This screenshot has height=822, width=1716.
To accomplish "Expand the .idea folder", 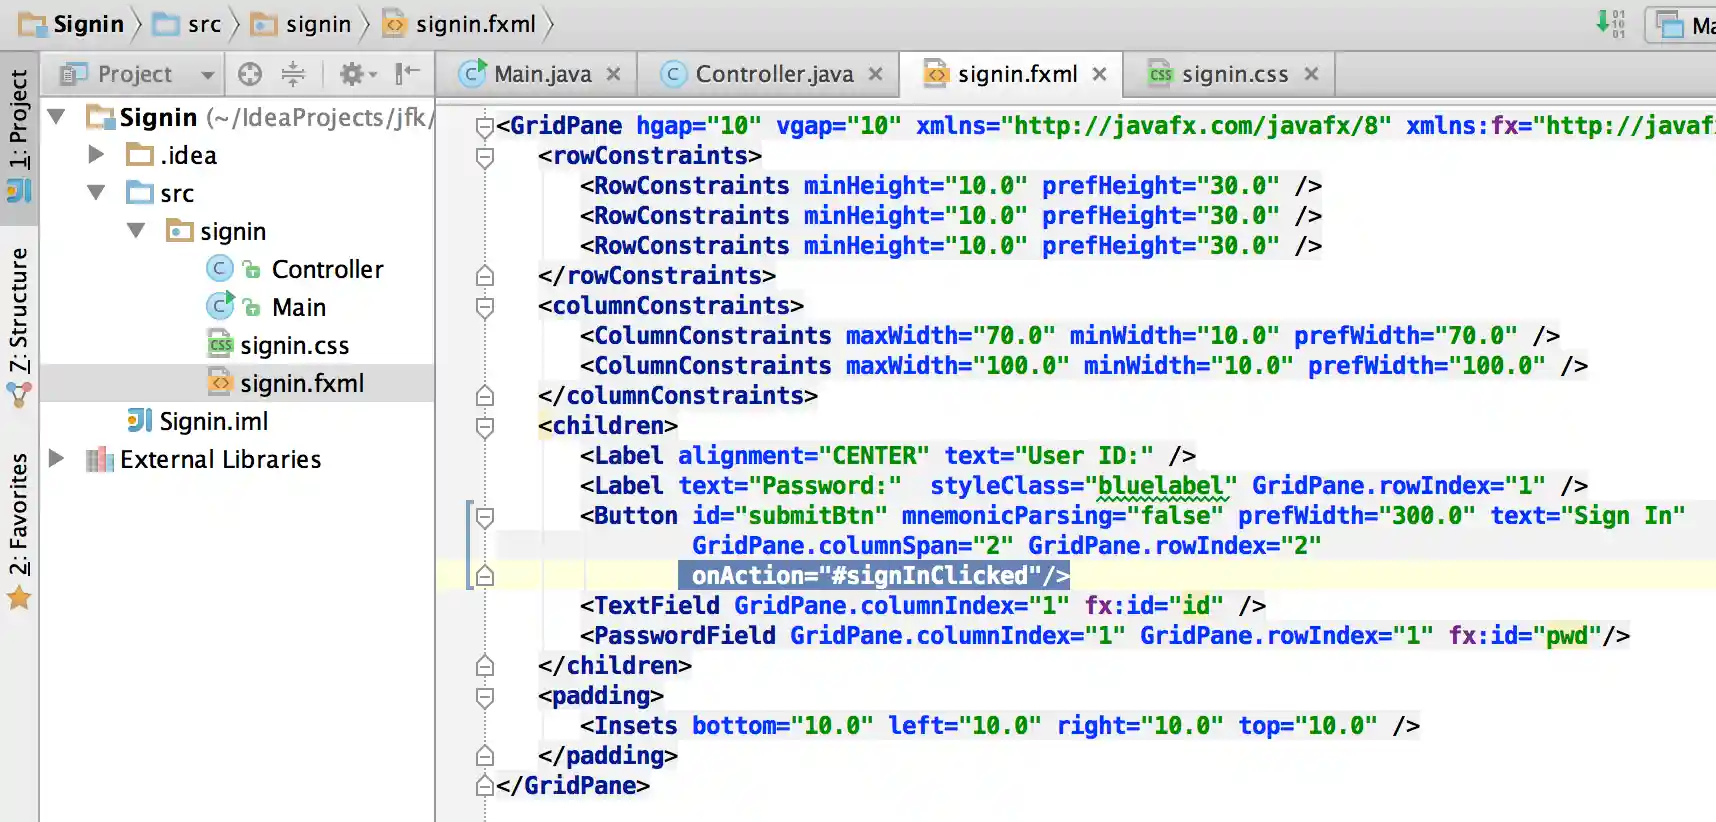I will [96, 155].
